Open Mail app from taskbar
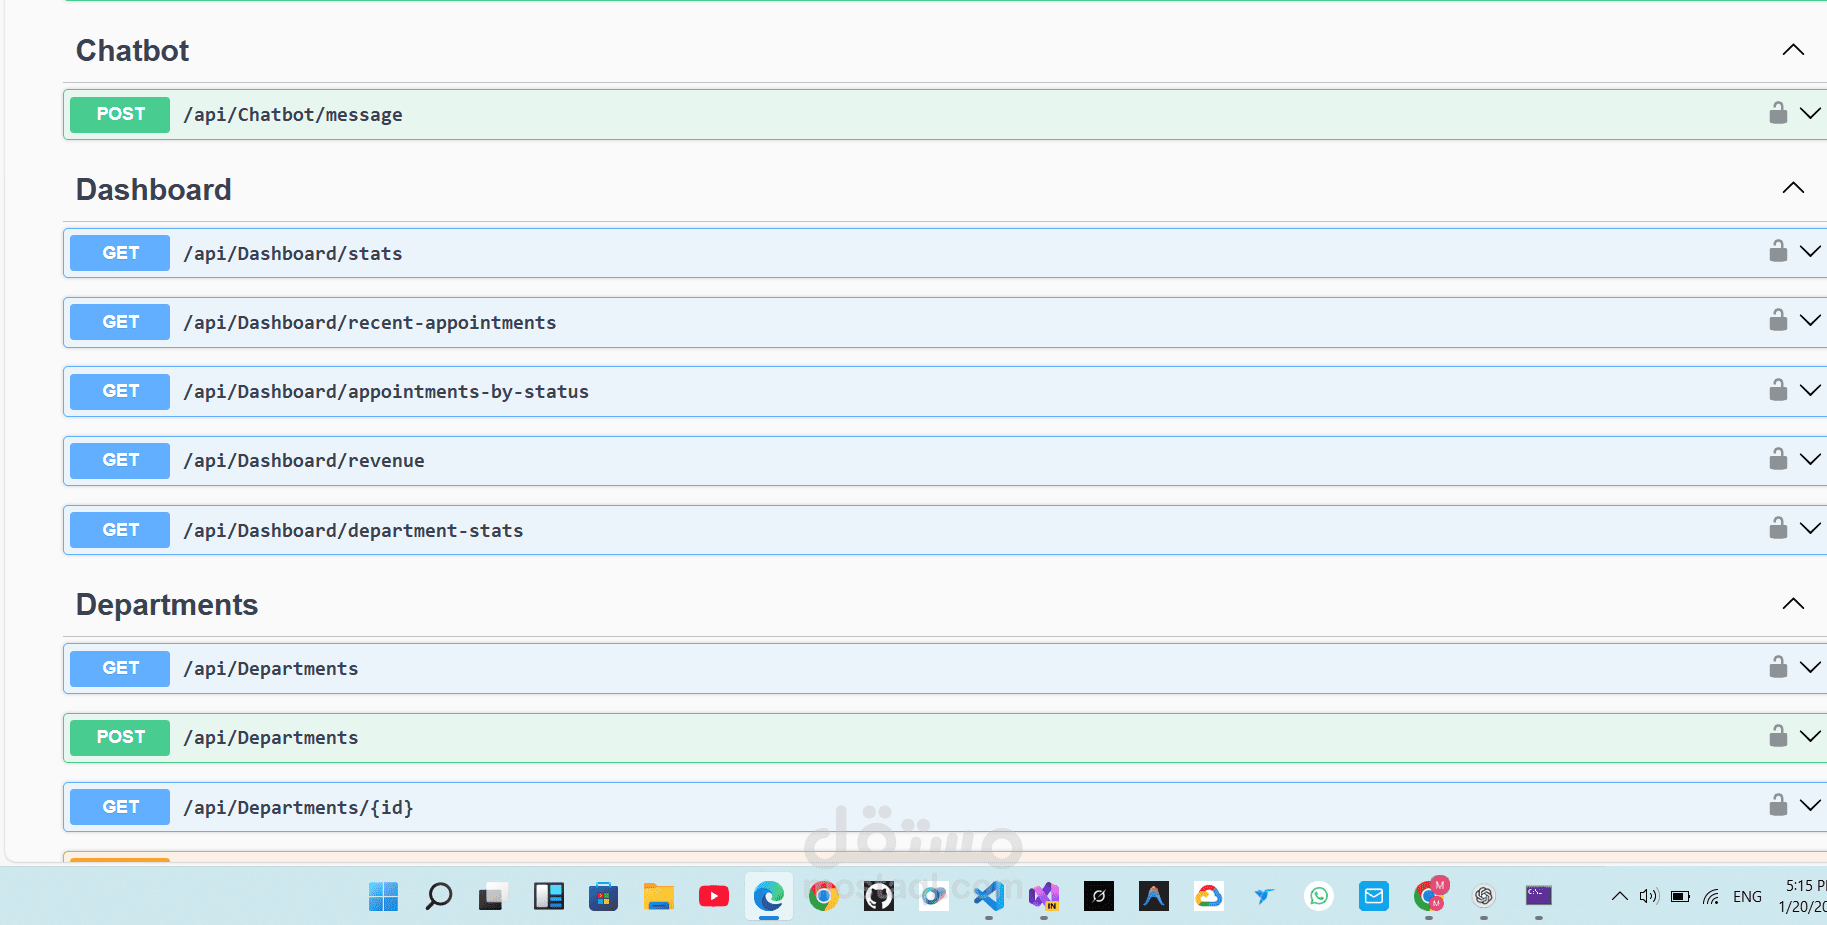 pos(1374,896)
